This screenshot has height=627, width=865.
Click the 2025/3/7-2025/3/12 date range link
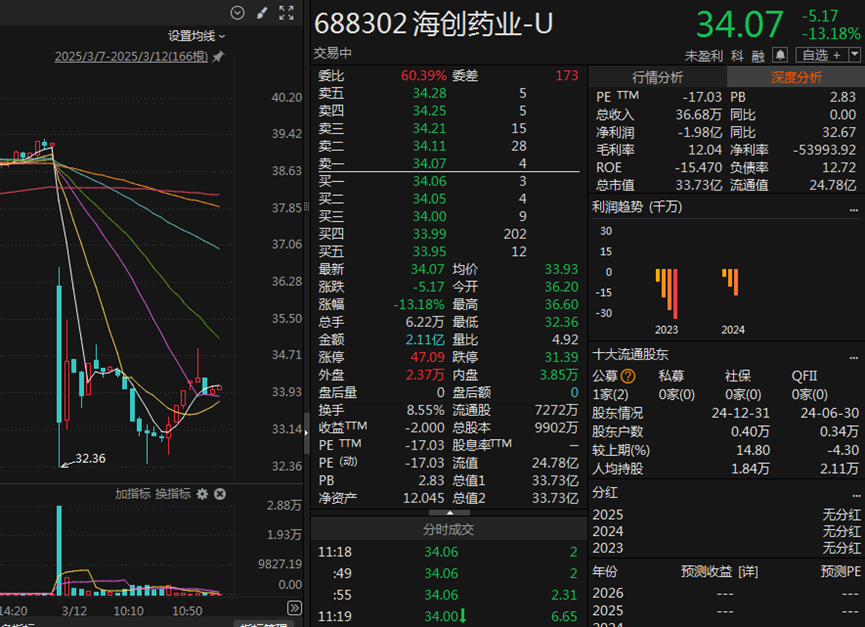(x=131, y=56)
